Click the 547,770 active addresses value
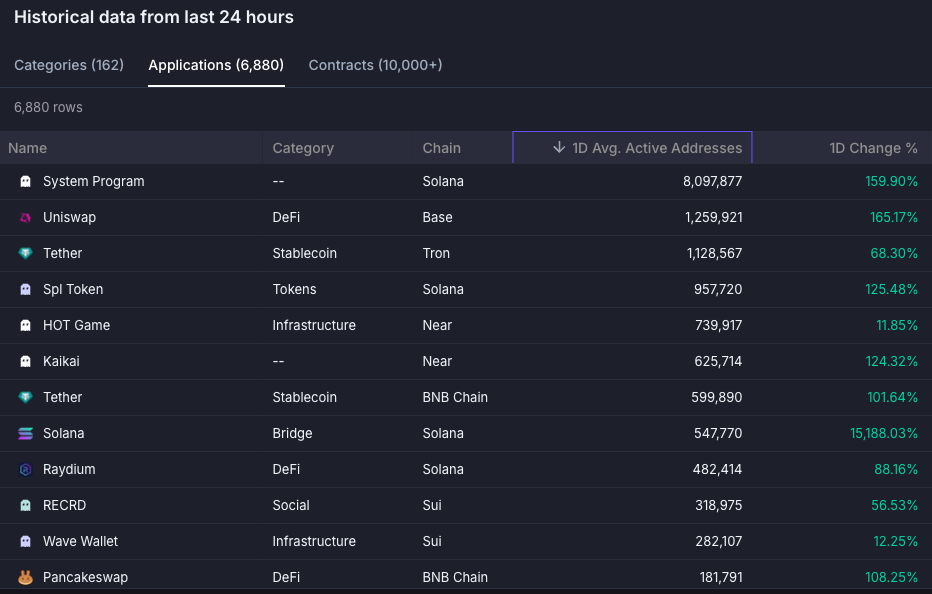932x594 pixels. (718, 433)
